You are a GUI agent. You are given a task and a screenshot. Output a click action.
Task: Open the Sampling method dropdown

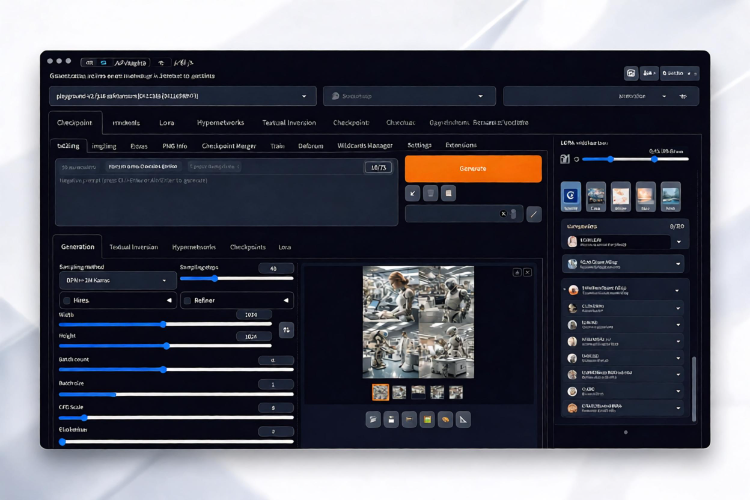[x=118, y=280]
